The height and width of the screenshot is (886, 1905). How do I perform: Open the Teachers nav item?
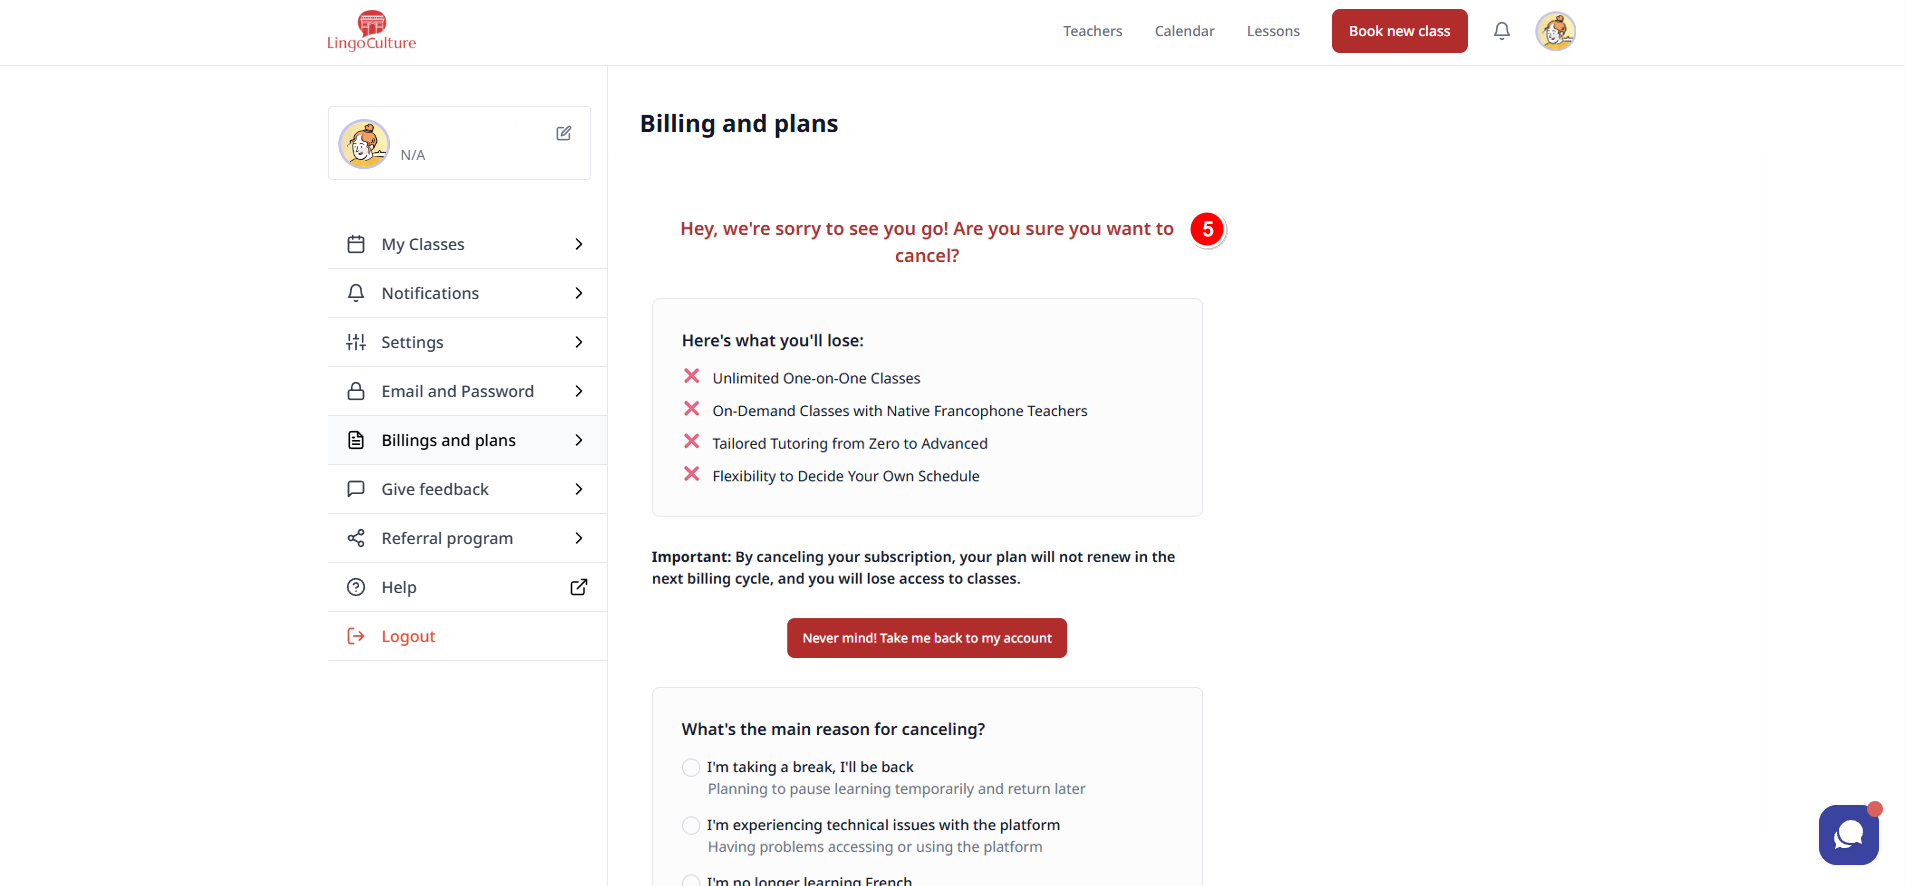click(x=1092, y=31)
